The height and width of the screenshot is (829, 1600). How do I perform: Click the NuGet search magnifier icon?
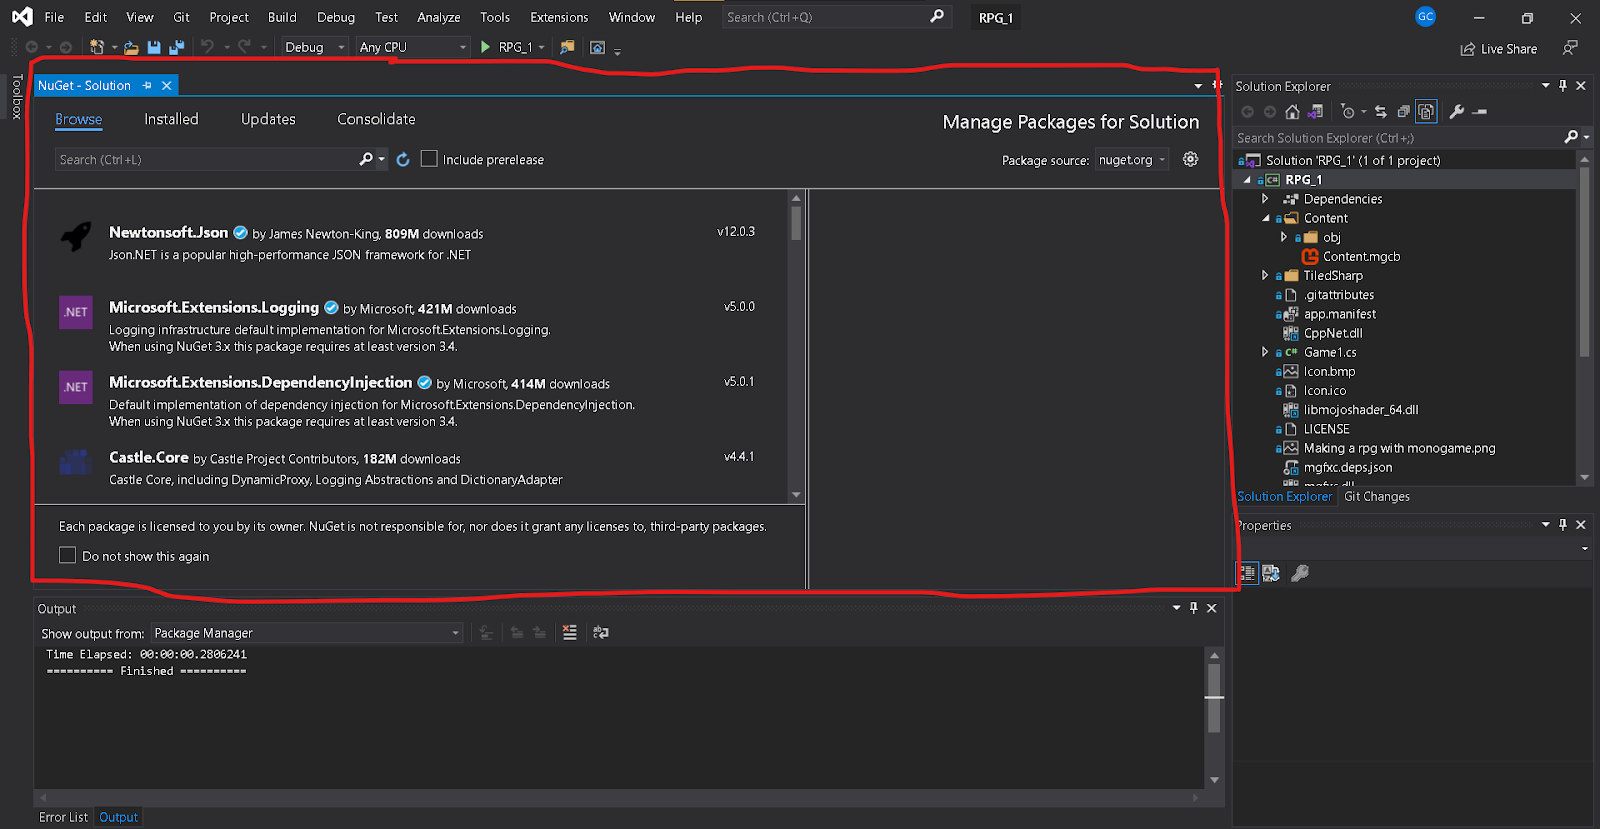click(x=366, y=159)
